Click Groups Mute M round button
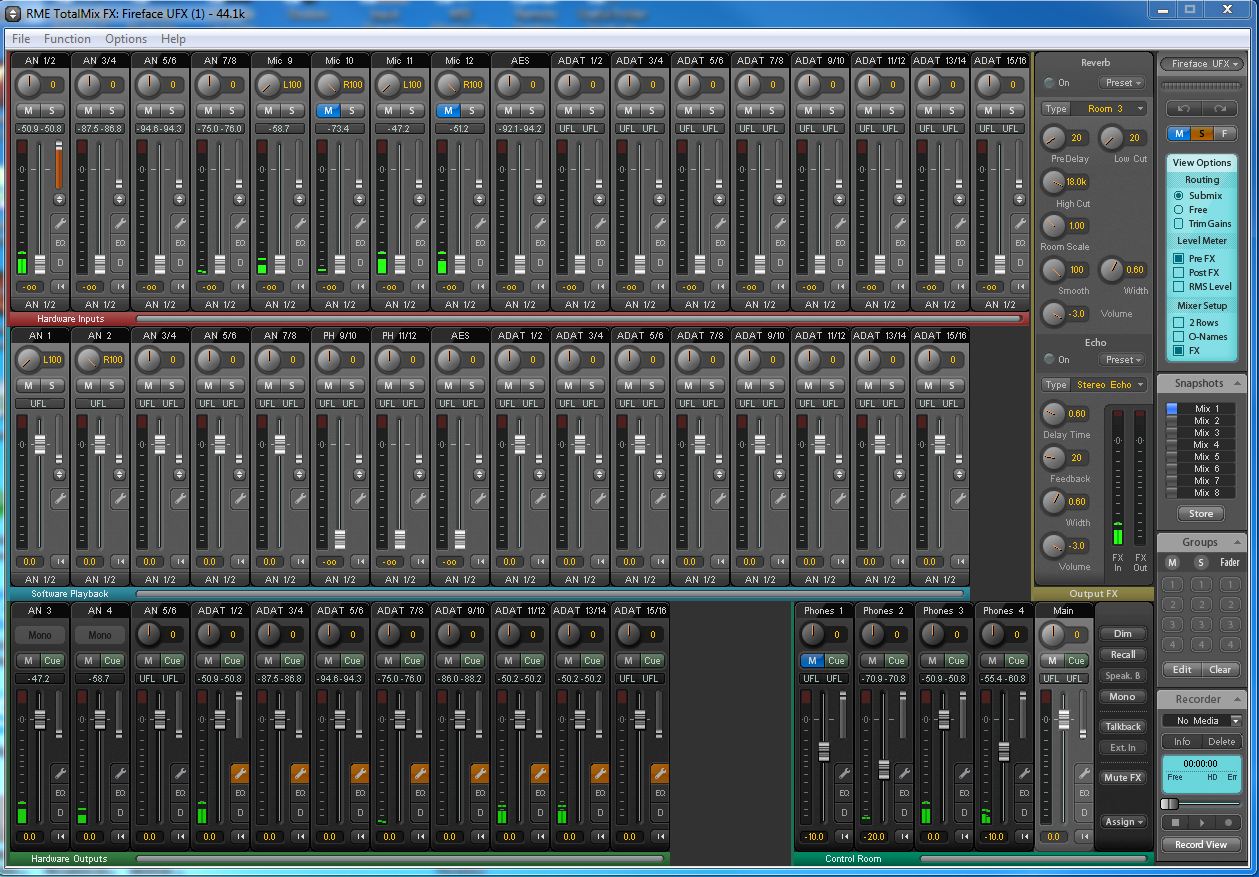This screenshot has height=877, width=1259. [x=1172, y=562]
